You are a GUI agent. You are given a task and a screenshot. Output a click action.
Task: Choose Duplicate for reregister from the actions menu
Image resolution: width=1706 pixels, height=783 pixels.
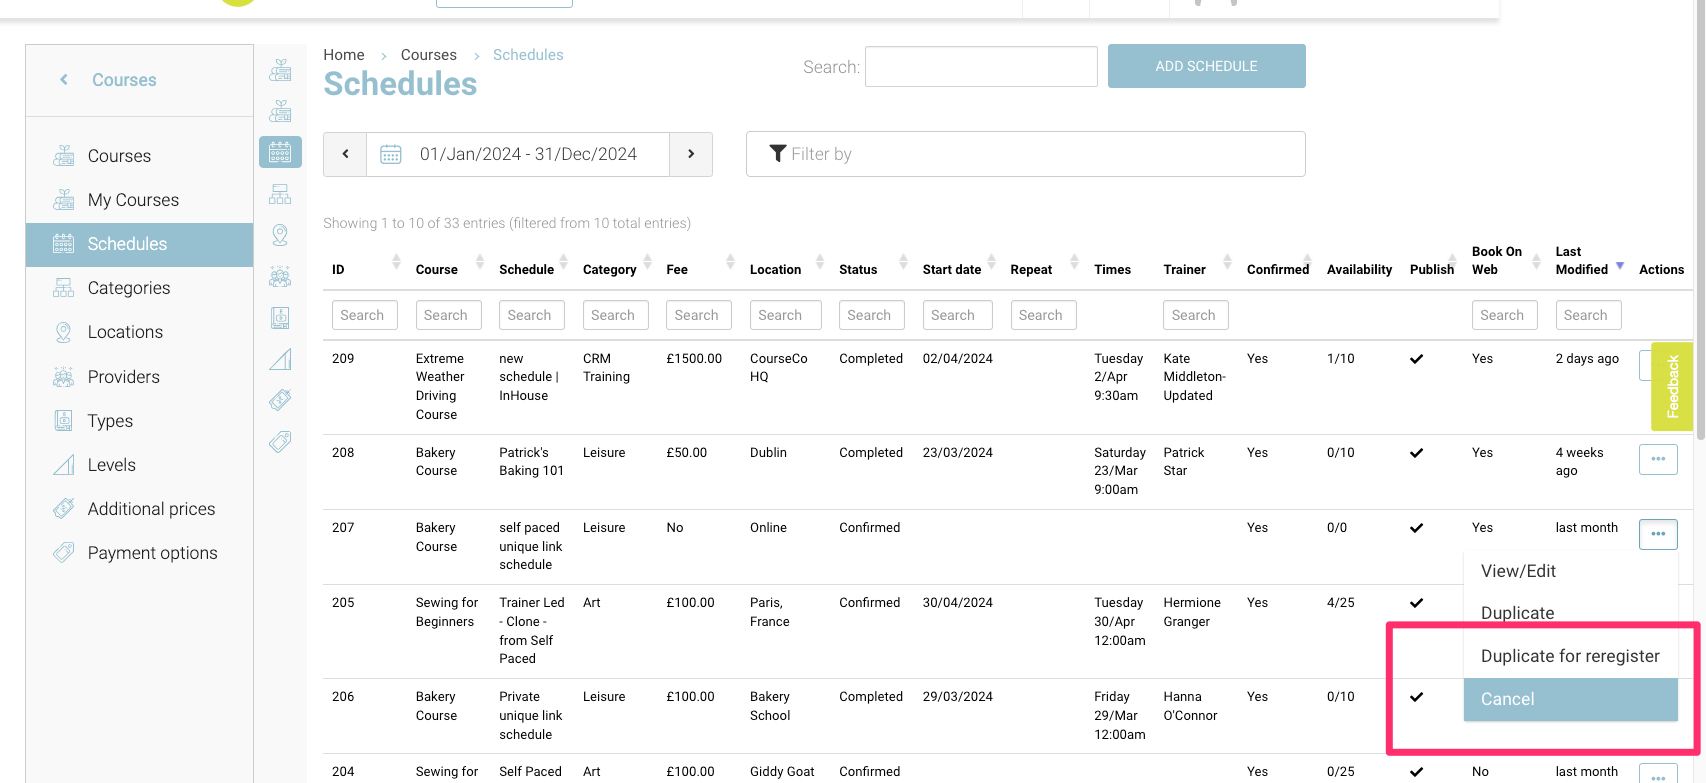point(1569,656)
